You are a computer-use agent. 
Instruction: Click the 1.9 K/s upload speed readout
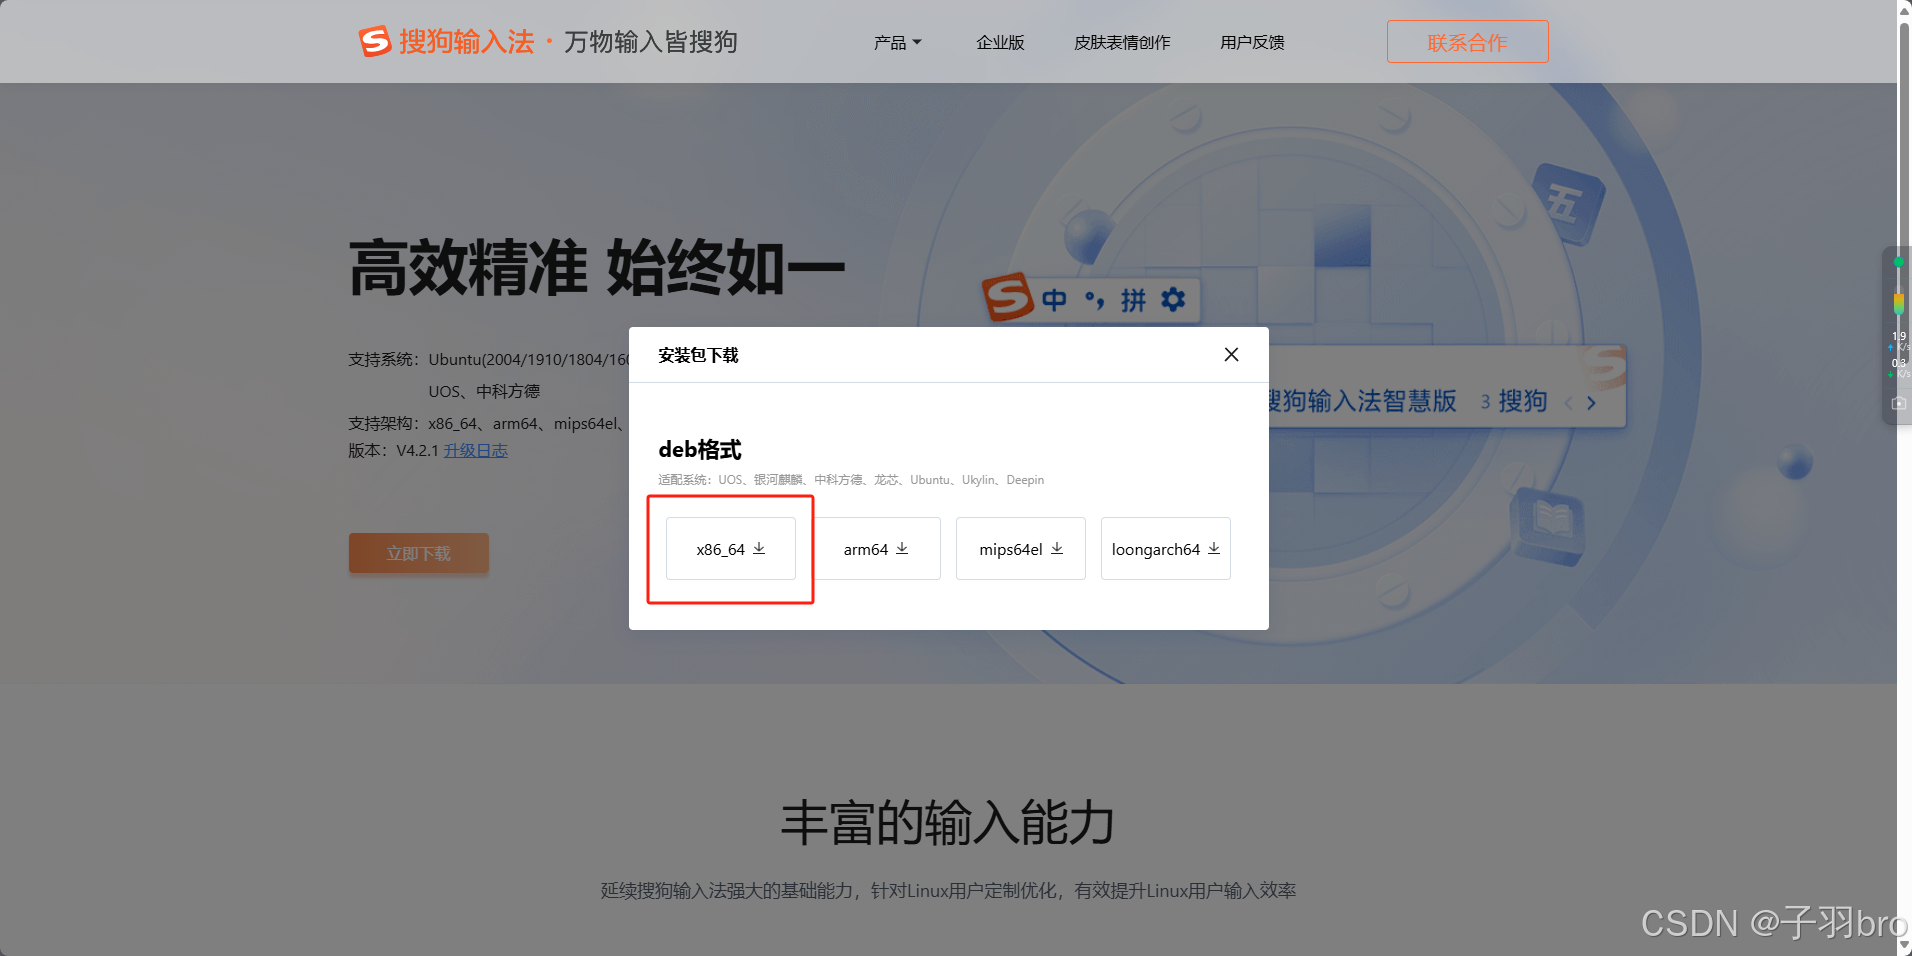coord(1899,341)
